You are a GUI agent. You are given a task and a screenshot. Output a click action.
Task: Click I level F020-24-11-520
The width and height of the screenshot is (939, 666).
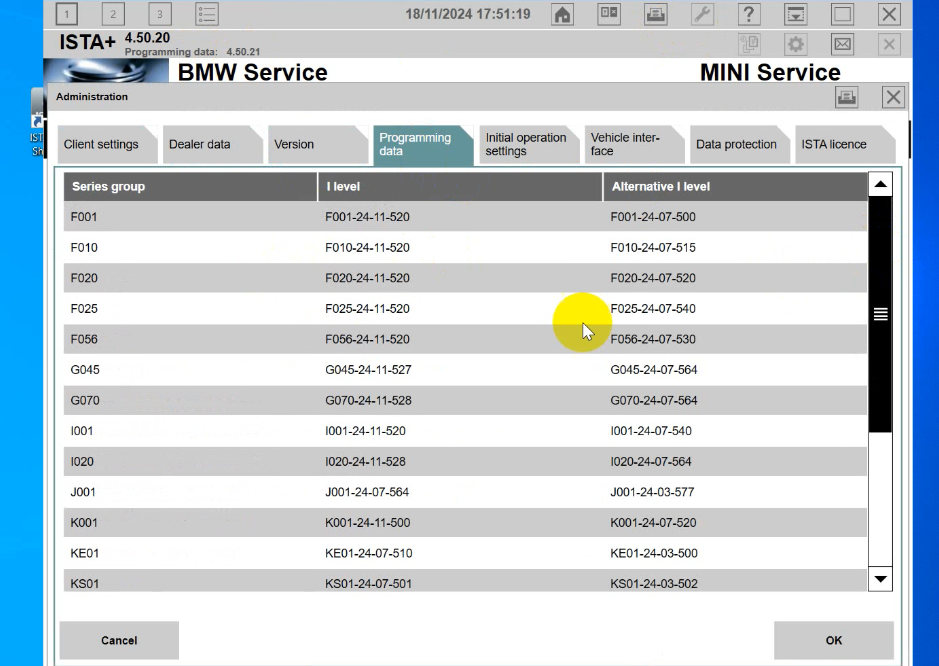(x=367, y=278)
